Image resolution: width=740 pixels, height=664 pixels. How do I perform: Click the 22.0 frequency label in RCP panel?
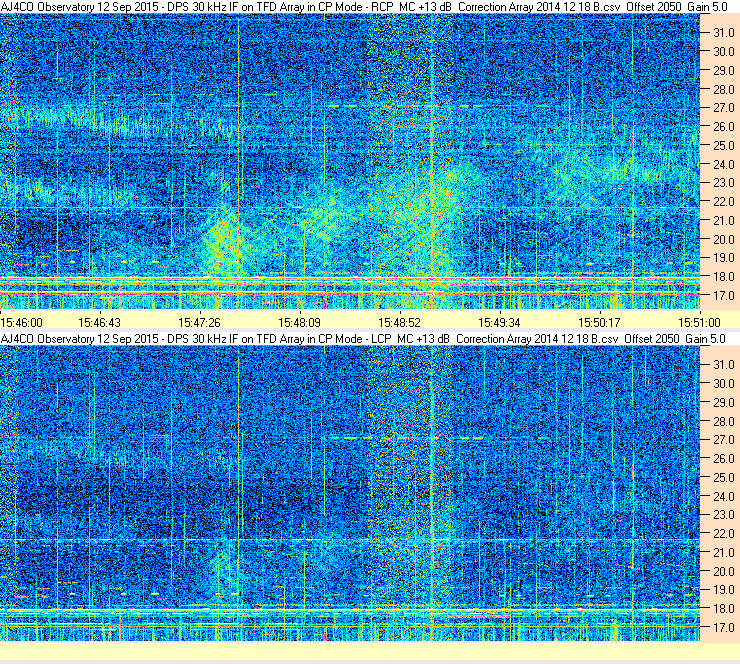point(724,202)
